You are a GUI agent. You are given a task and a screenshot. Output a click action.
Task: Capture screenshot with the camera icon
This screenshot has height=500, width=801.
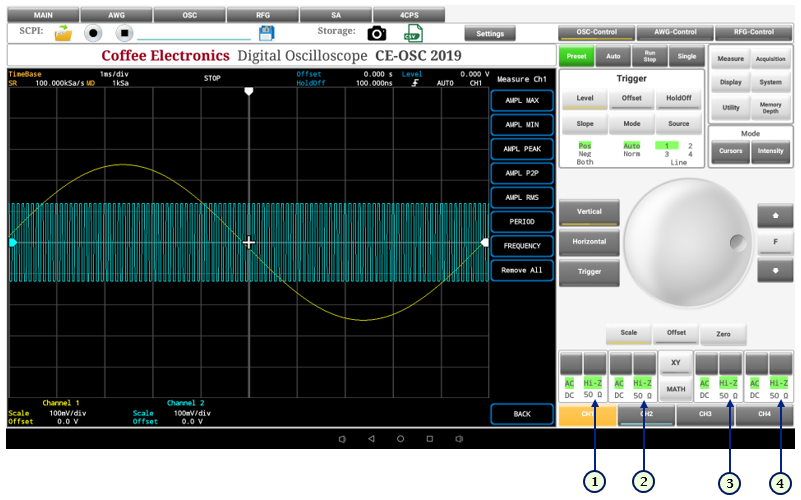(377, 33)
